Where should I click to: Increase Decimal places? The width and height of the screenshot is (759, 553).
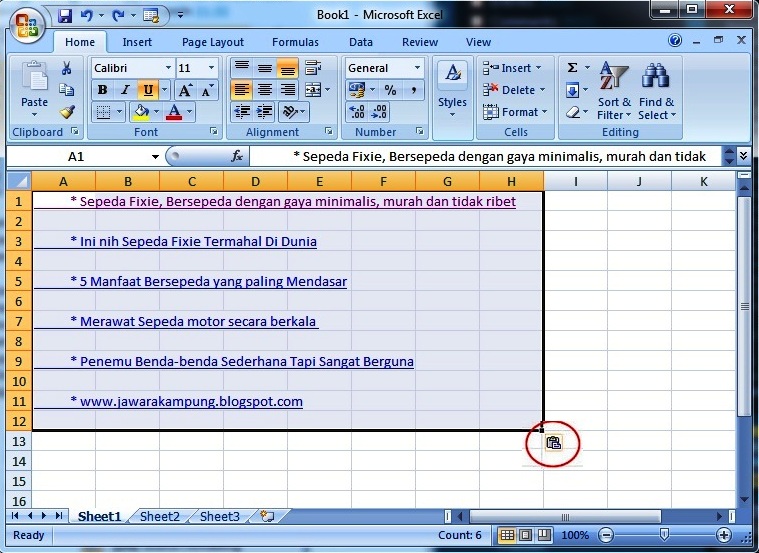click(x=357, y=112)
